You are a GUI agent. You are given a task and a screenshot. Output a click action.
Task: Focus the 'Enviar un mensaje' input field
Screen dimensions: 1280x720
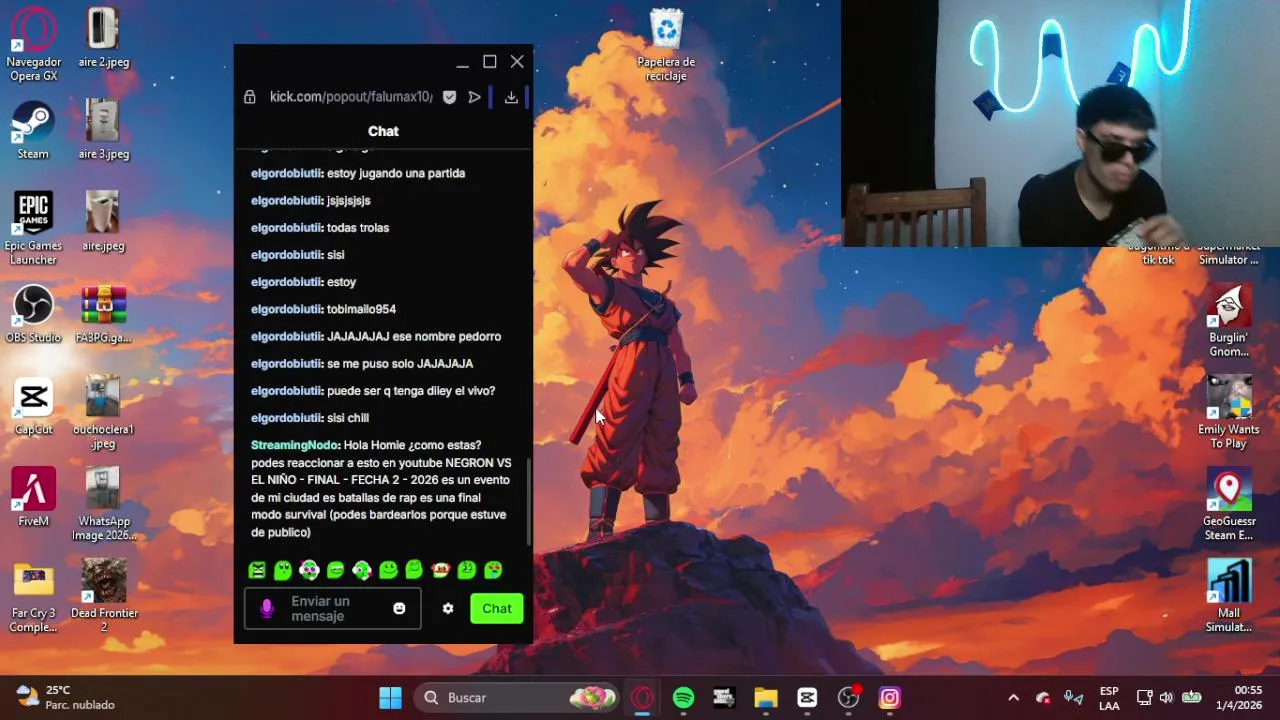tap(332, 608)
